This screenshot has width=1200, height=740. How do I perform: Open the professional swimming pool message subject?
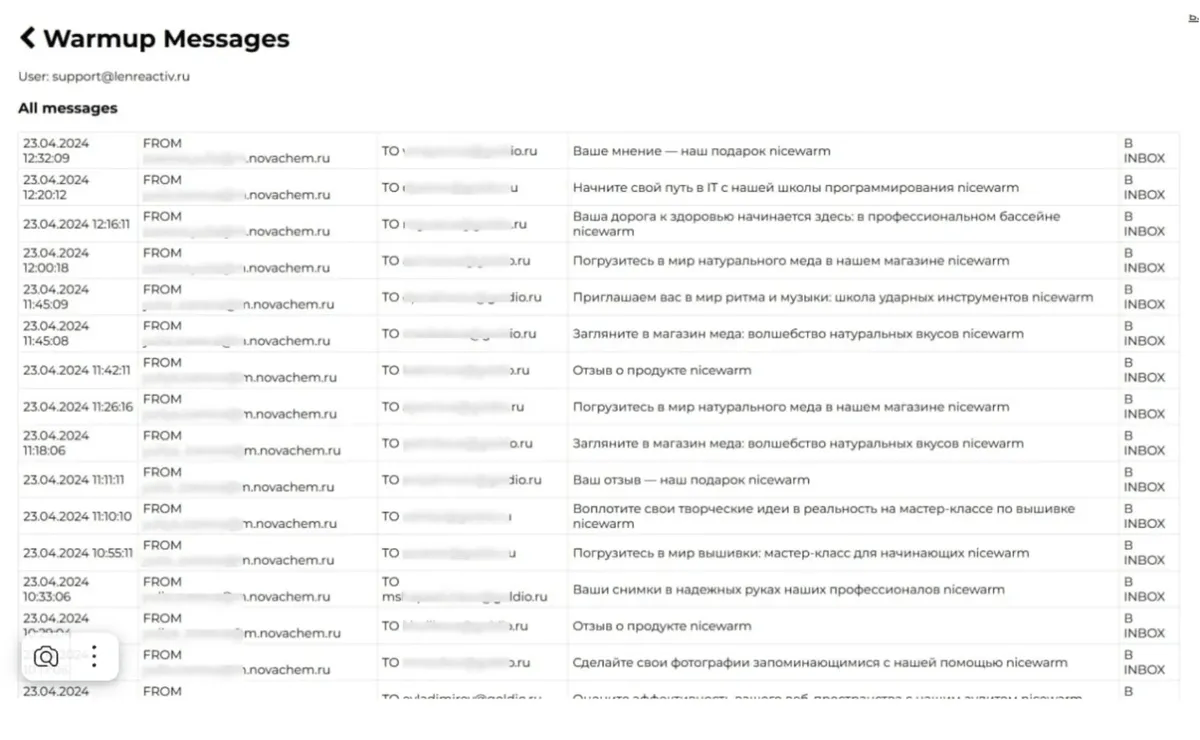pyautogui.click(x=816, y=224)
